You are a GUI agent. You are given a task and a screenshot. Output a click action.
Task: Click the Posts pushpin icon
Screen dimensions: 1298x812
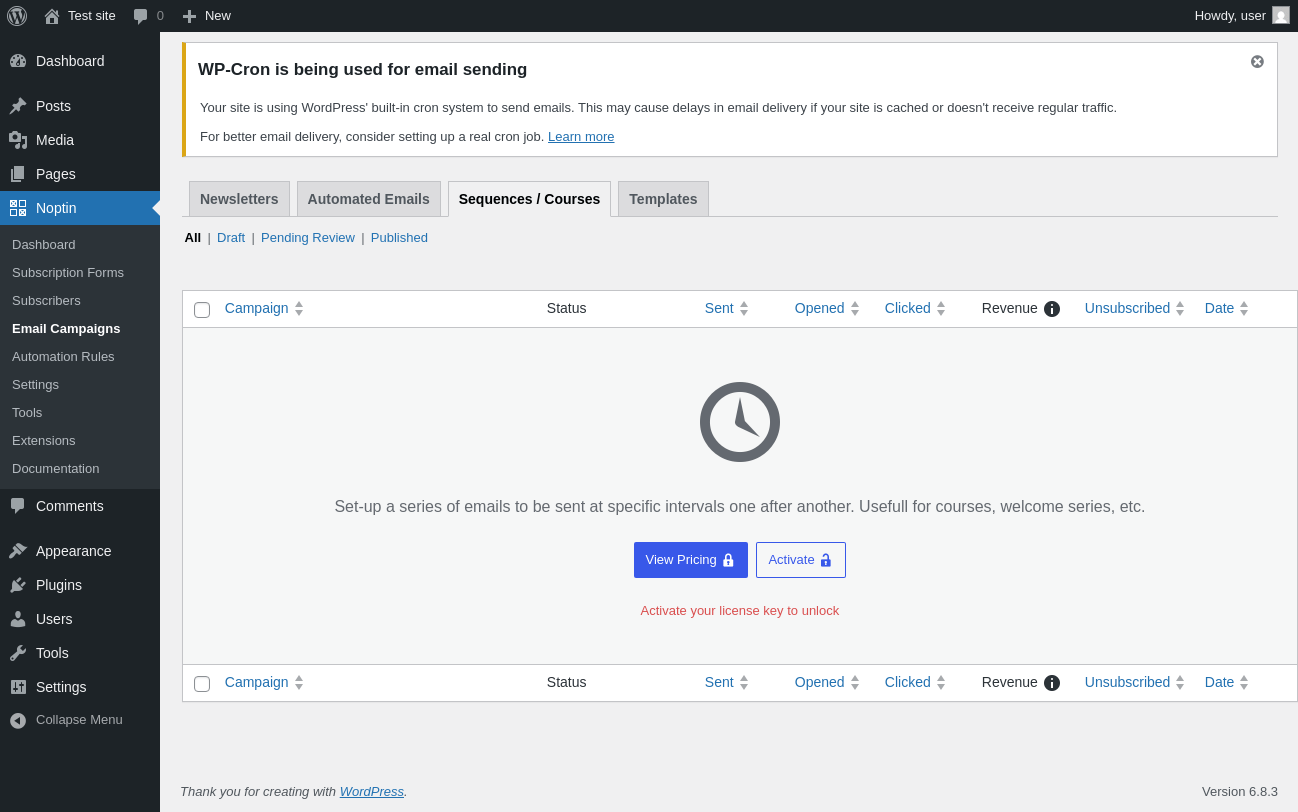18,106
